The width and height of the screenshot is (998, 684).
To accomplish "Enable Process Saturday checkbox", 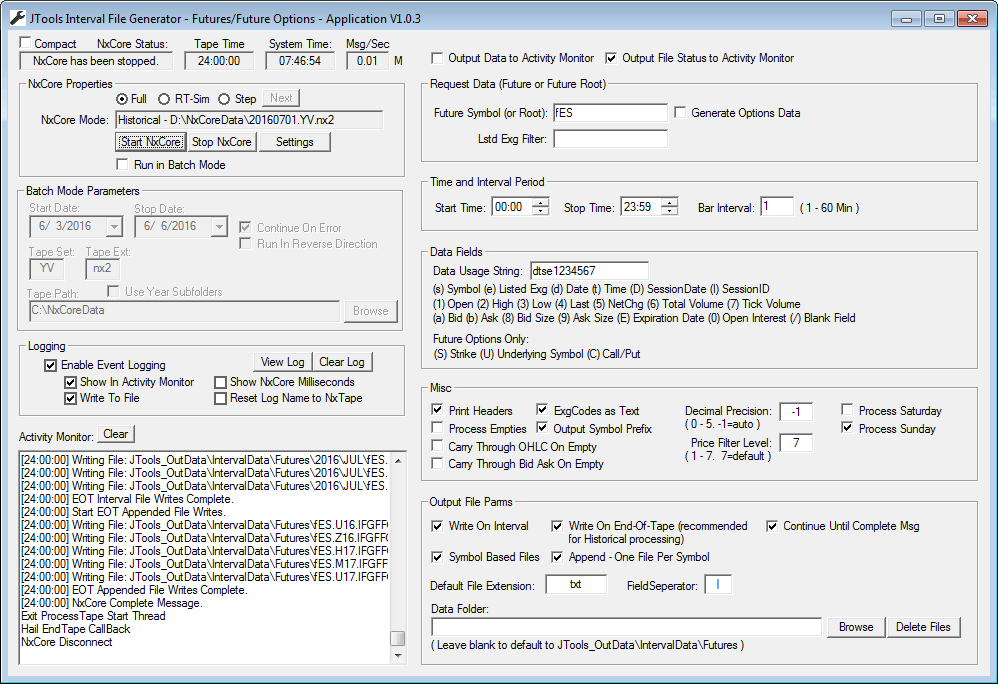I will 847,410.
